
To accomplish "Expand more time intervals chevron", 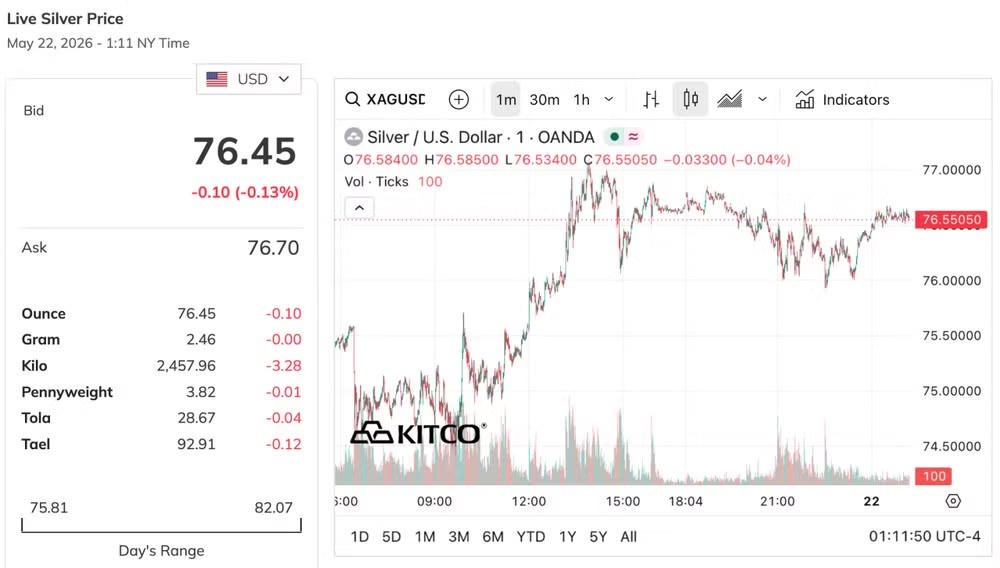I will click(x=608, y=99).
